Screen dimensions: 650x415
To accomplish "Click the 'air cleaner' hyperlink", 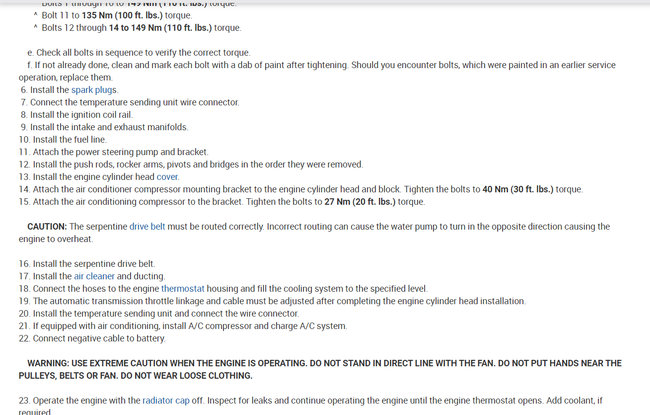I will coord(94,276).
